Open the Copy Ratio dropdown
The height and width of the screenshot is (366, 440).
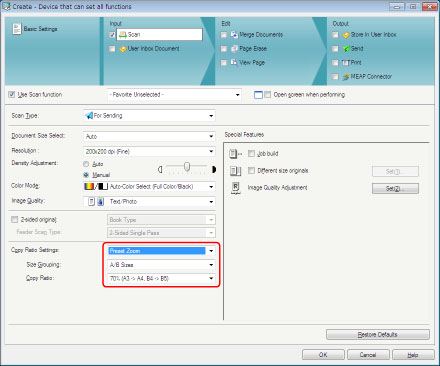tap(162, 278)
